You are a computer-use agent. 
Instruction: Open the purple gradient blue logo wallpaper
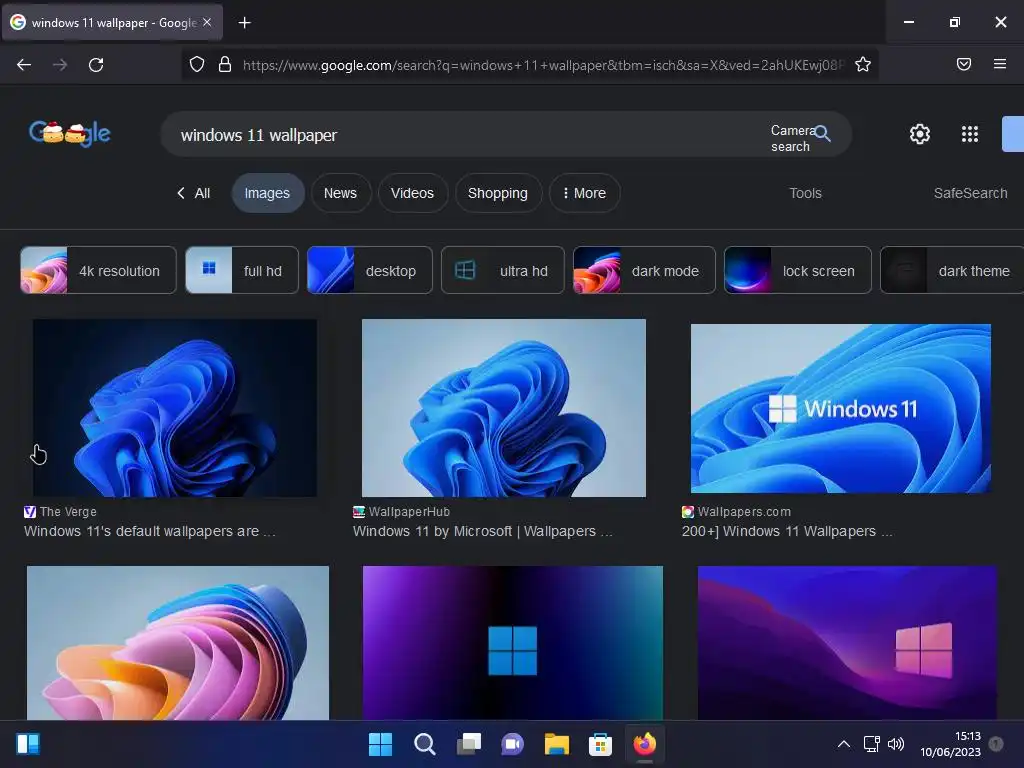coord(513,643)
